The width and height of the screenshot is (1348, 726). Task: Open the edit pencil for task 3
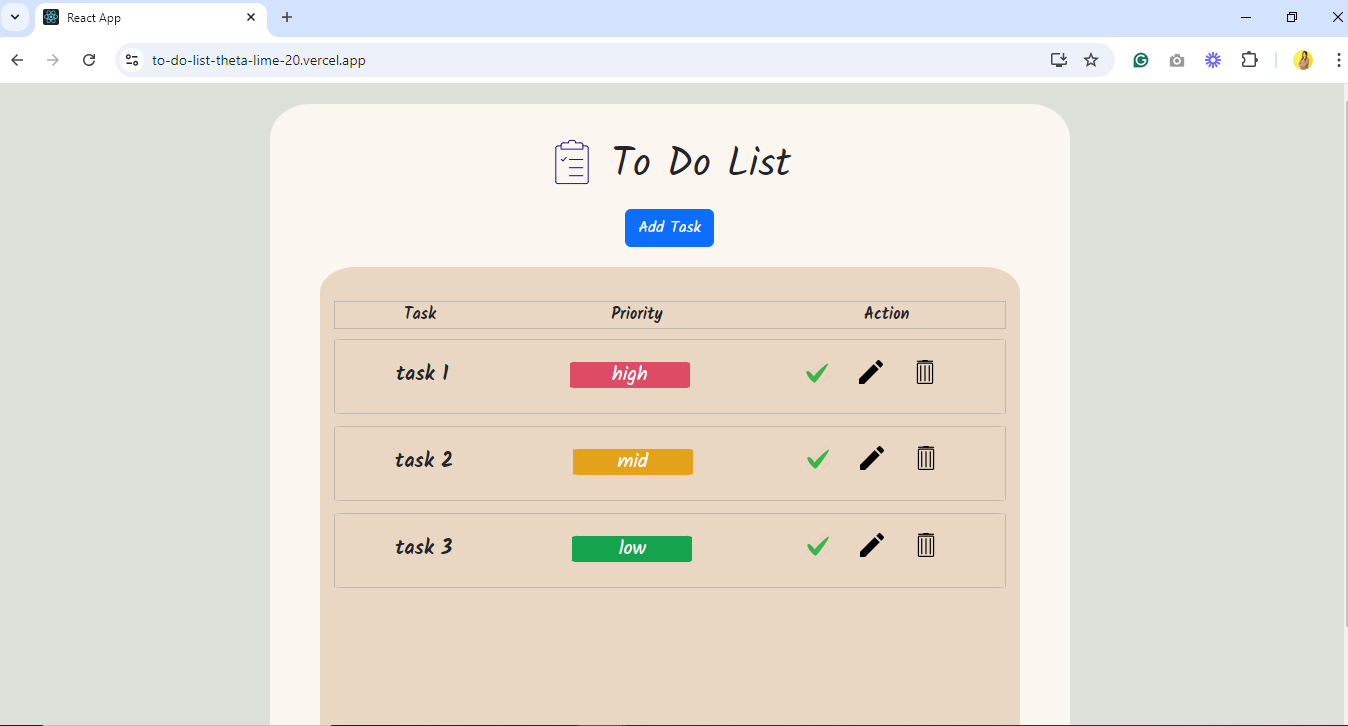(872, 545)
